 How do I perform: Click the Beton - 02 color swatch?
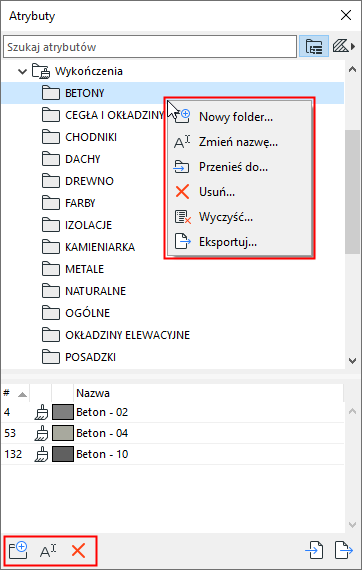(x=63, y=412)
